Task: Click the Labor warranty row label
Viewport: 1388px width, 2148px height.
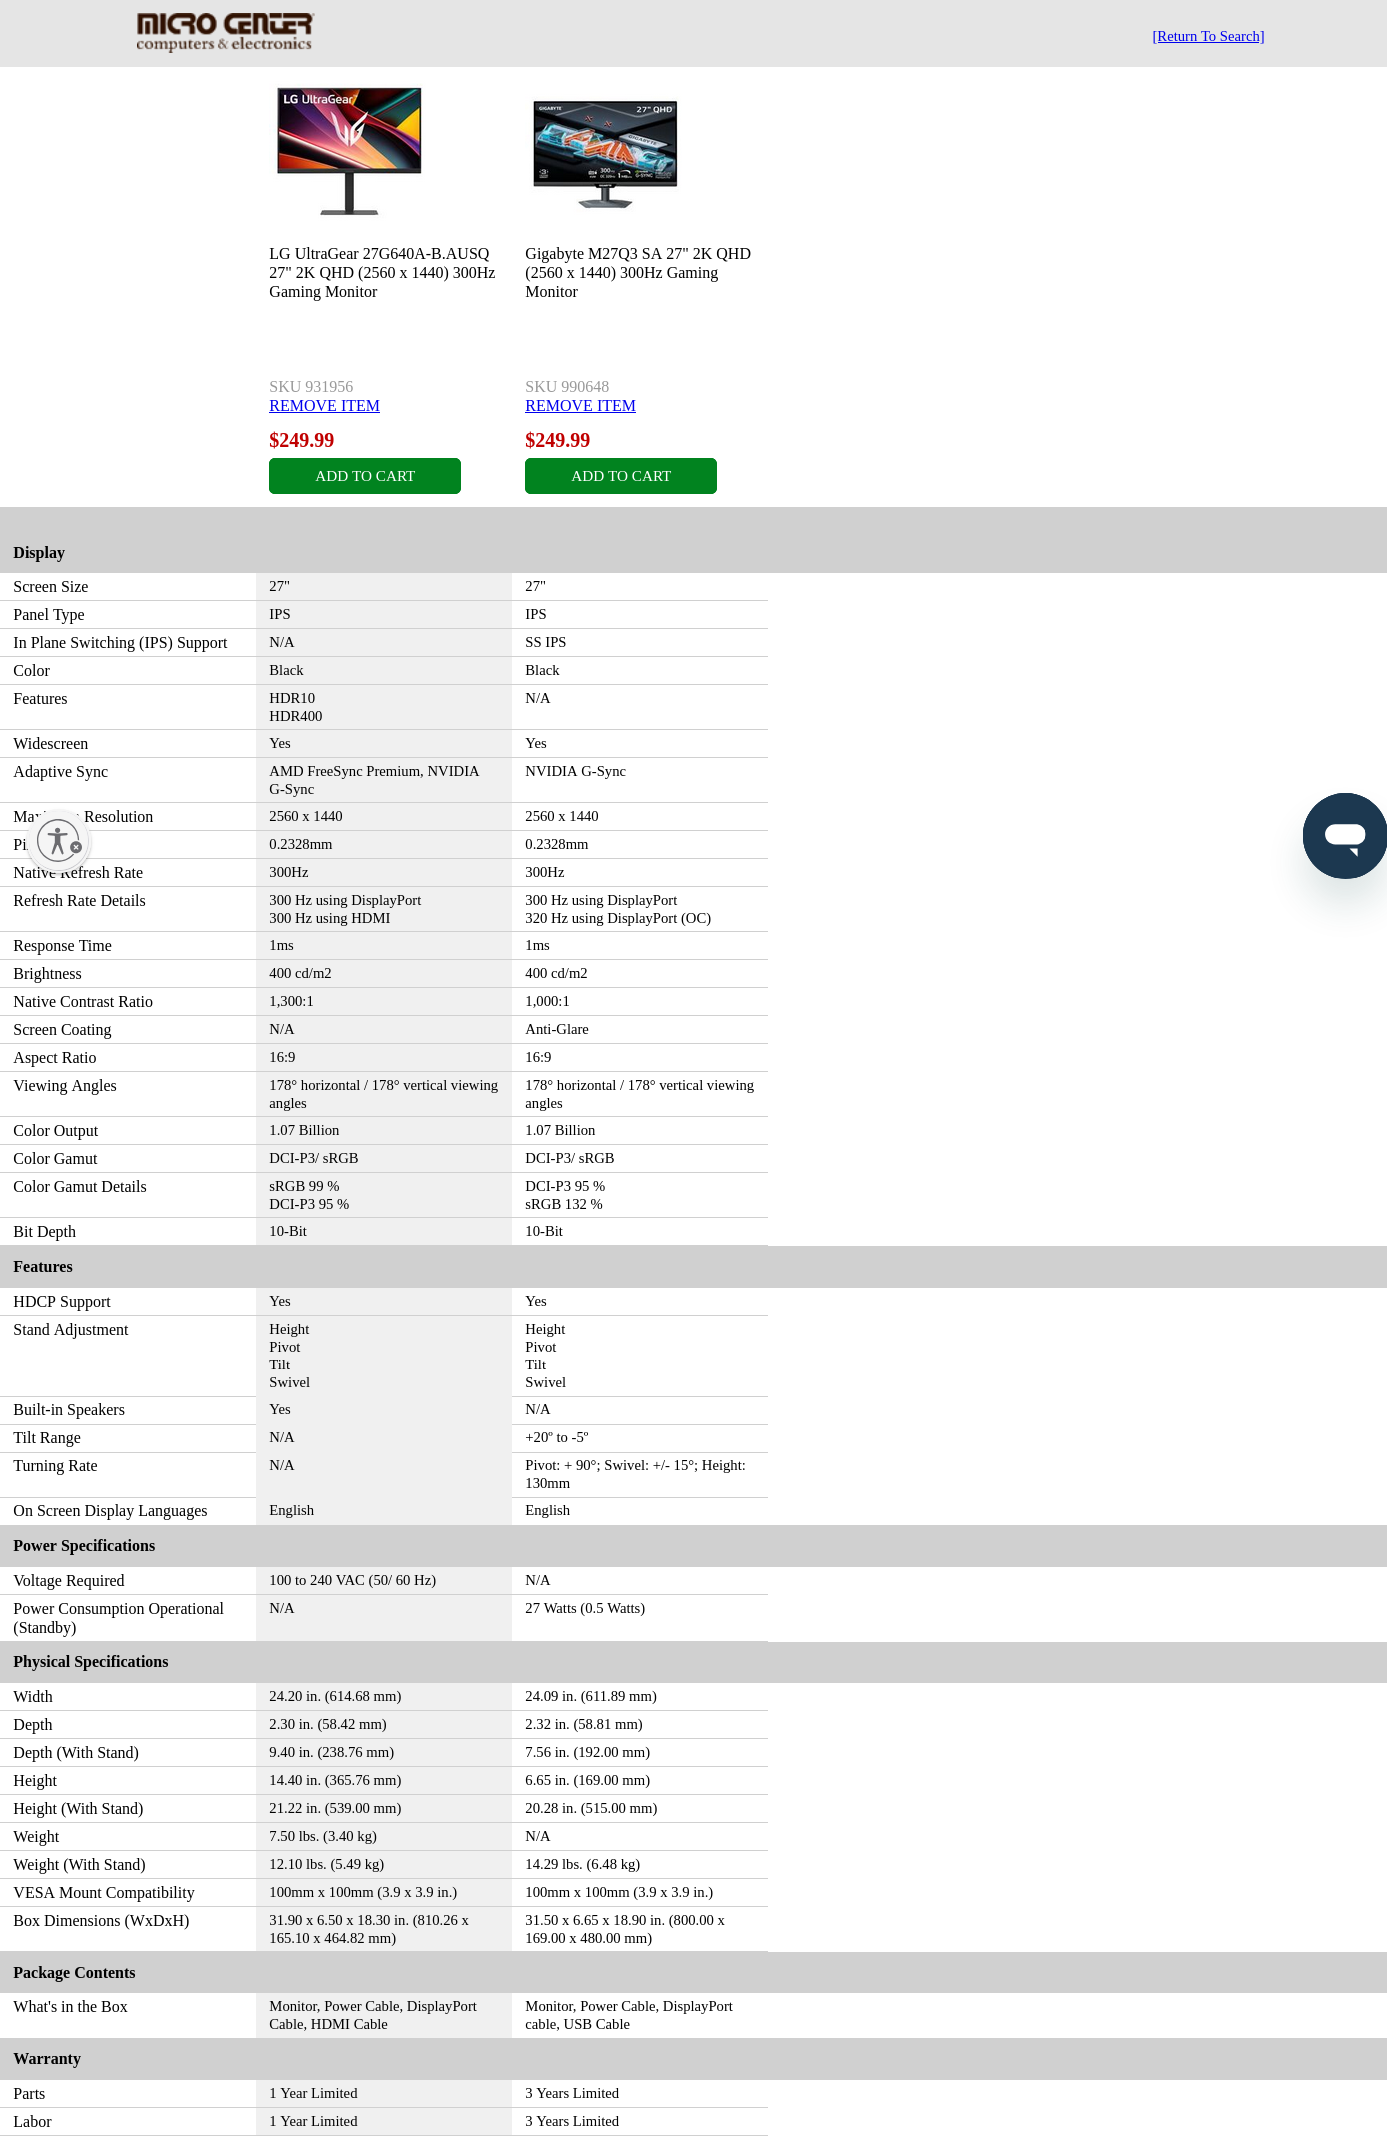Action: [32, 2122]
